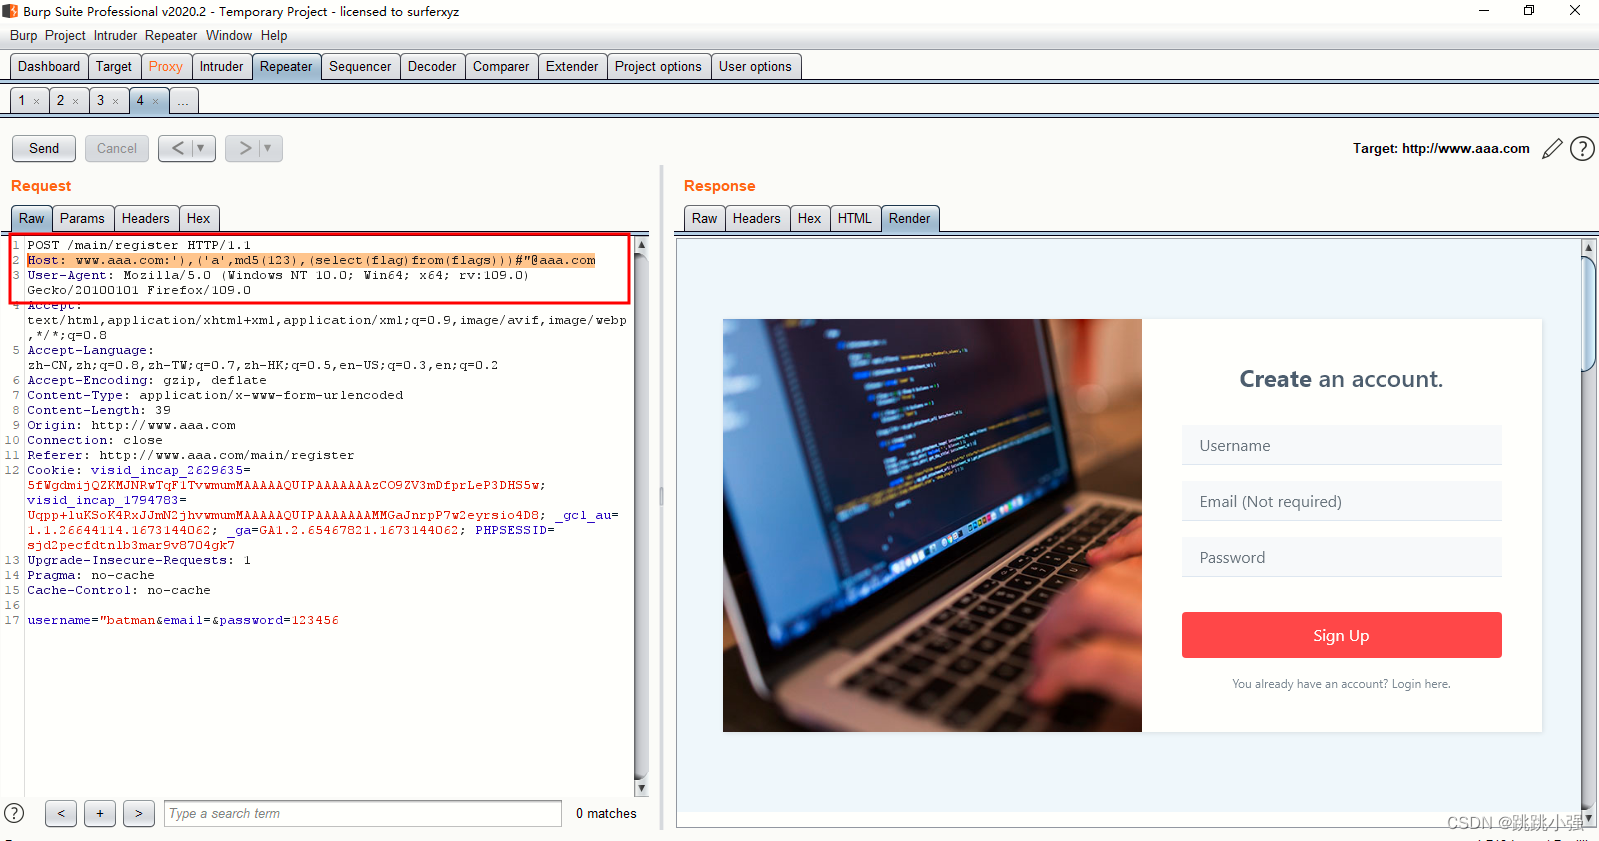Viewport: 1599px width, 841px height.
Task: Click the Password field in the rendered page
Action: click(1341, 557)
